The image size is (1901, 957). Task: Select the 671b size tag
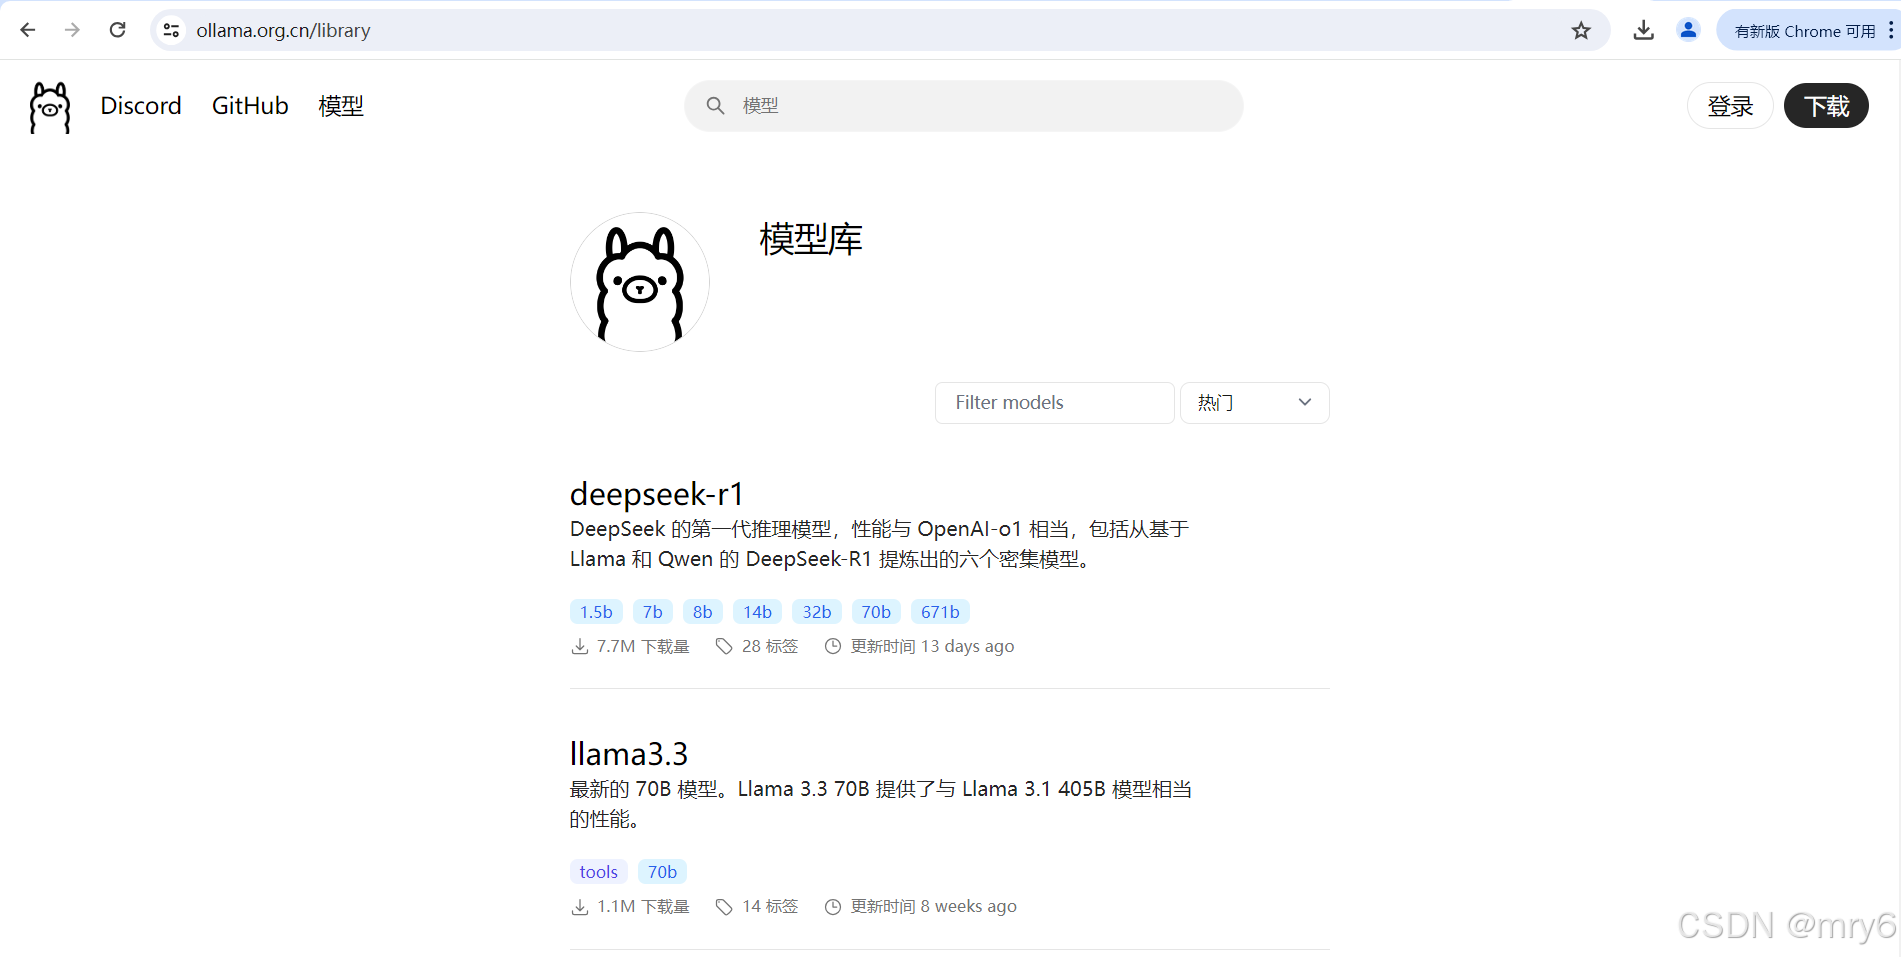(x=940, y=612)
